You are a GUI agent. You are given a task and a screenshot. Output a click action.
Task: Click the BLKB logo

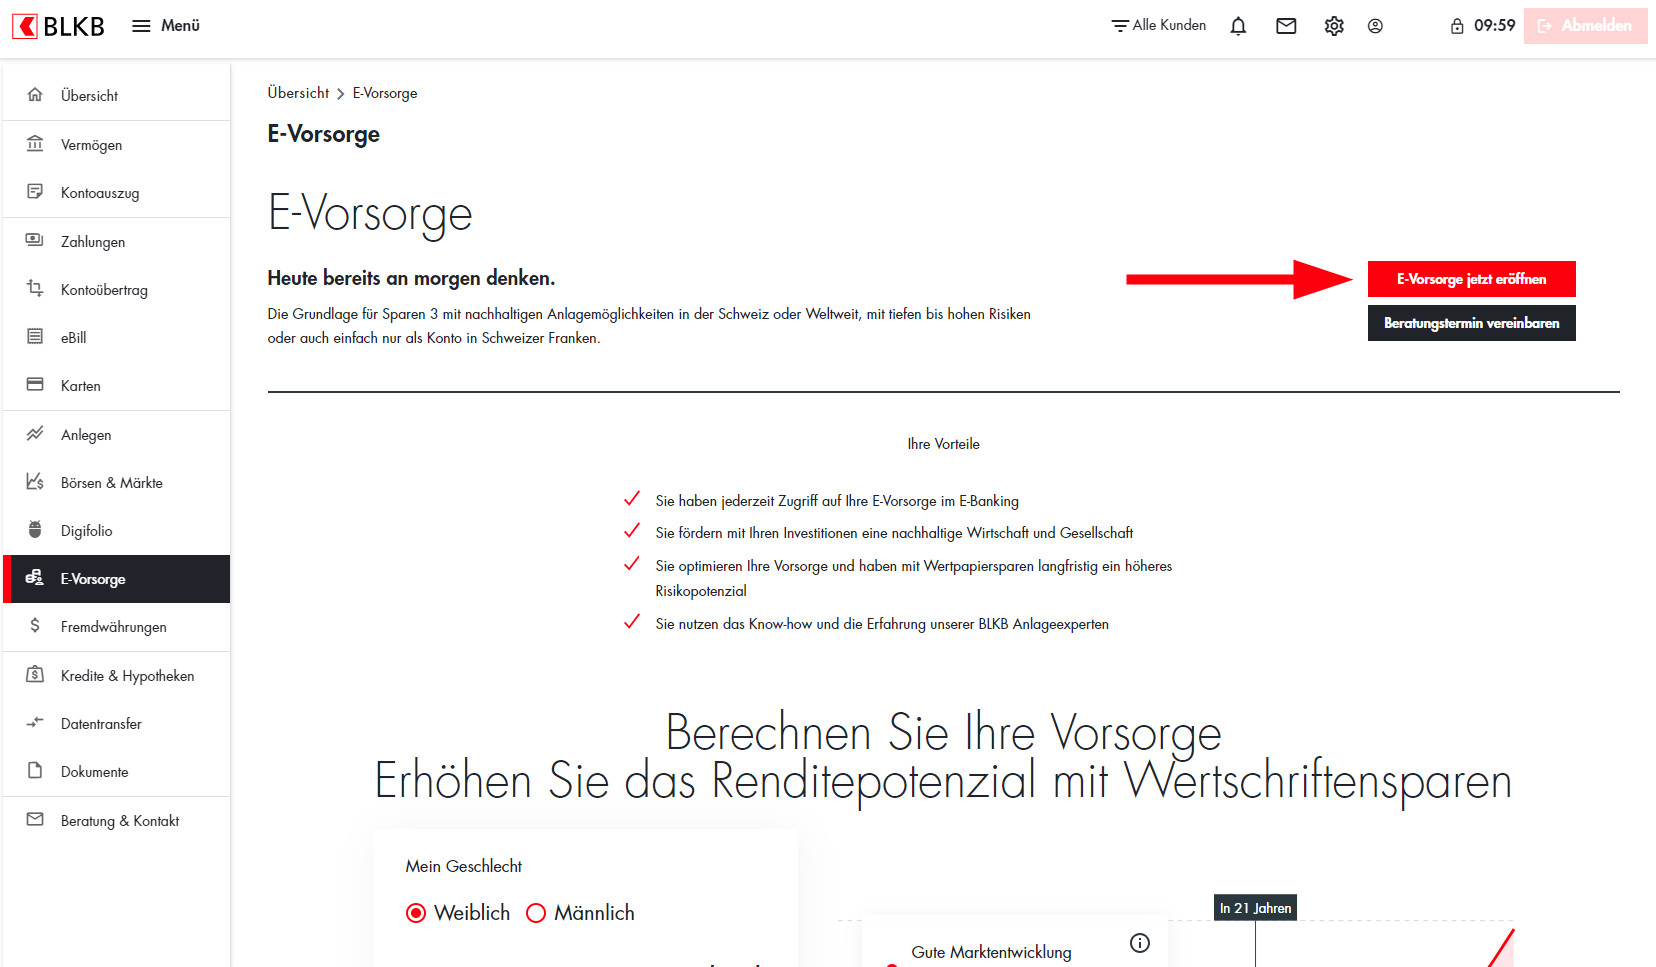point(58,26)
